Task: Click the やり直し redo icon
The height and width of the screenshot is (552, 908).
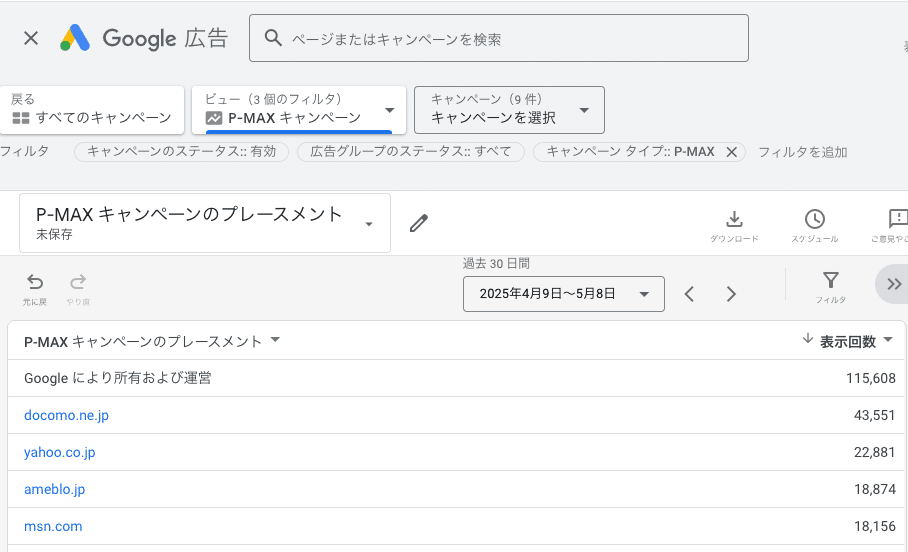Action: (x=78, y=282)
